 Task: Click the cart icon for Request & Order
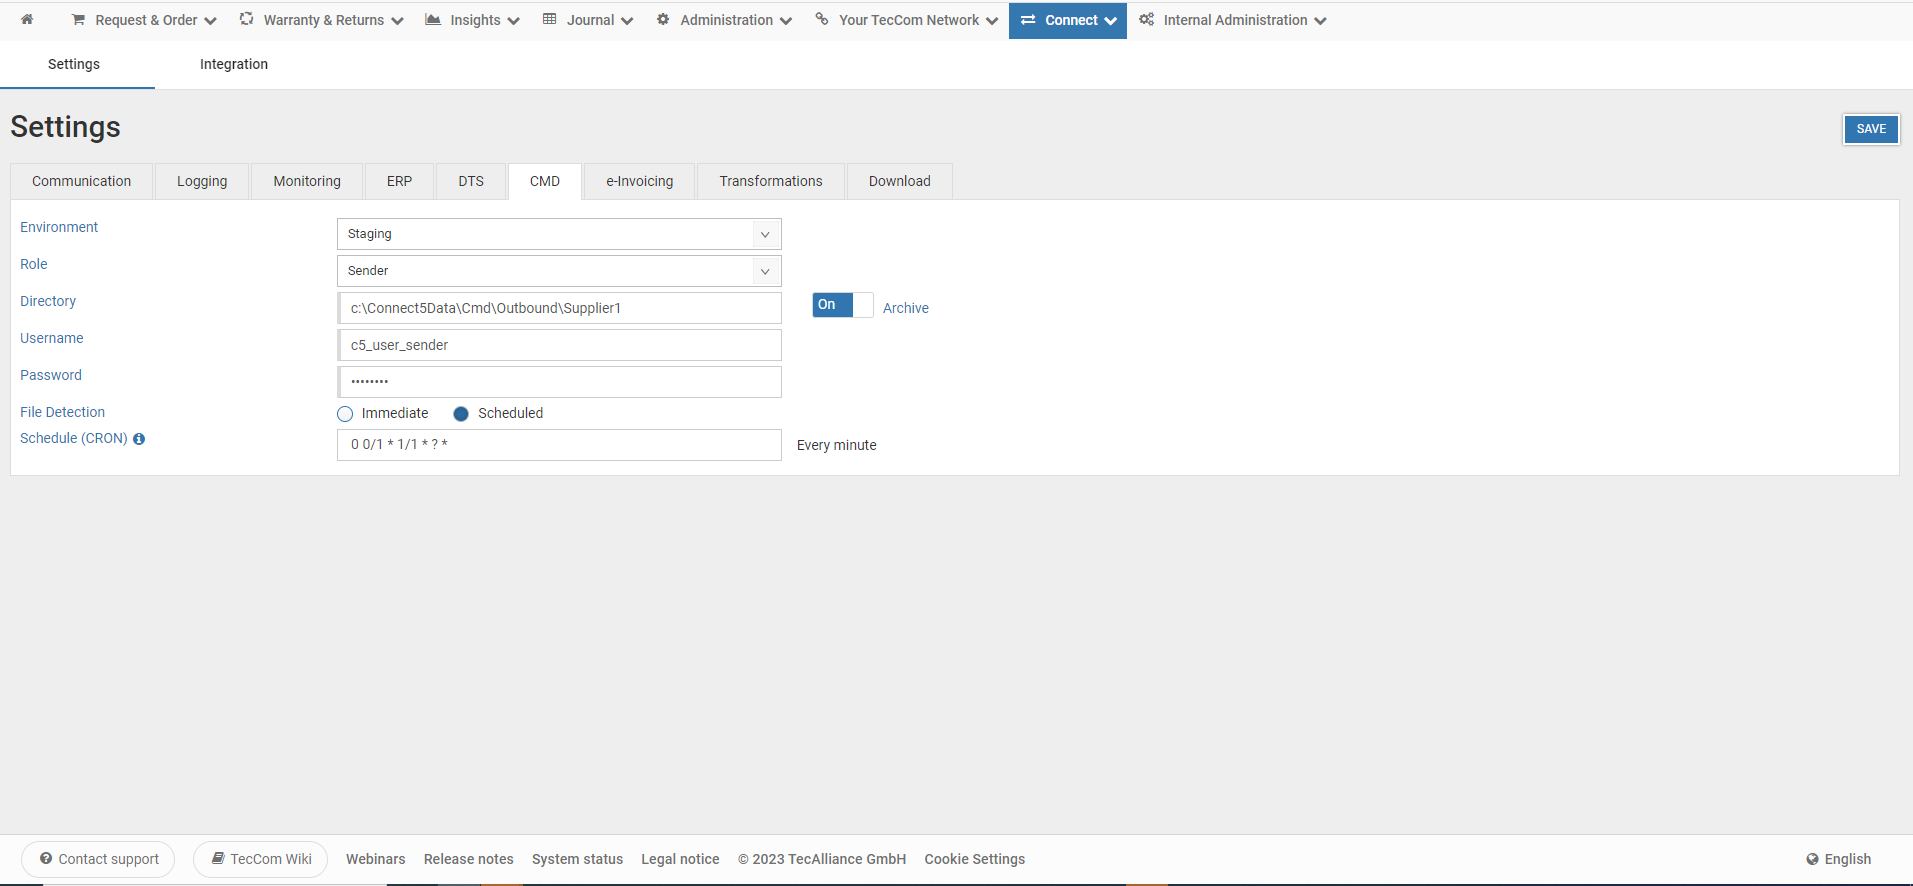pyautogui.click(x=78, y=20)
